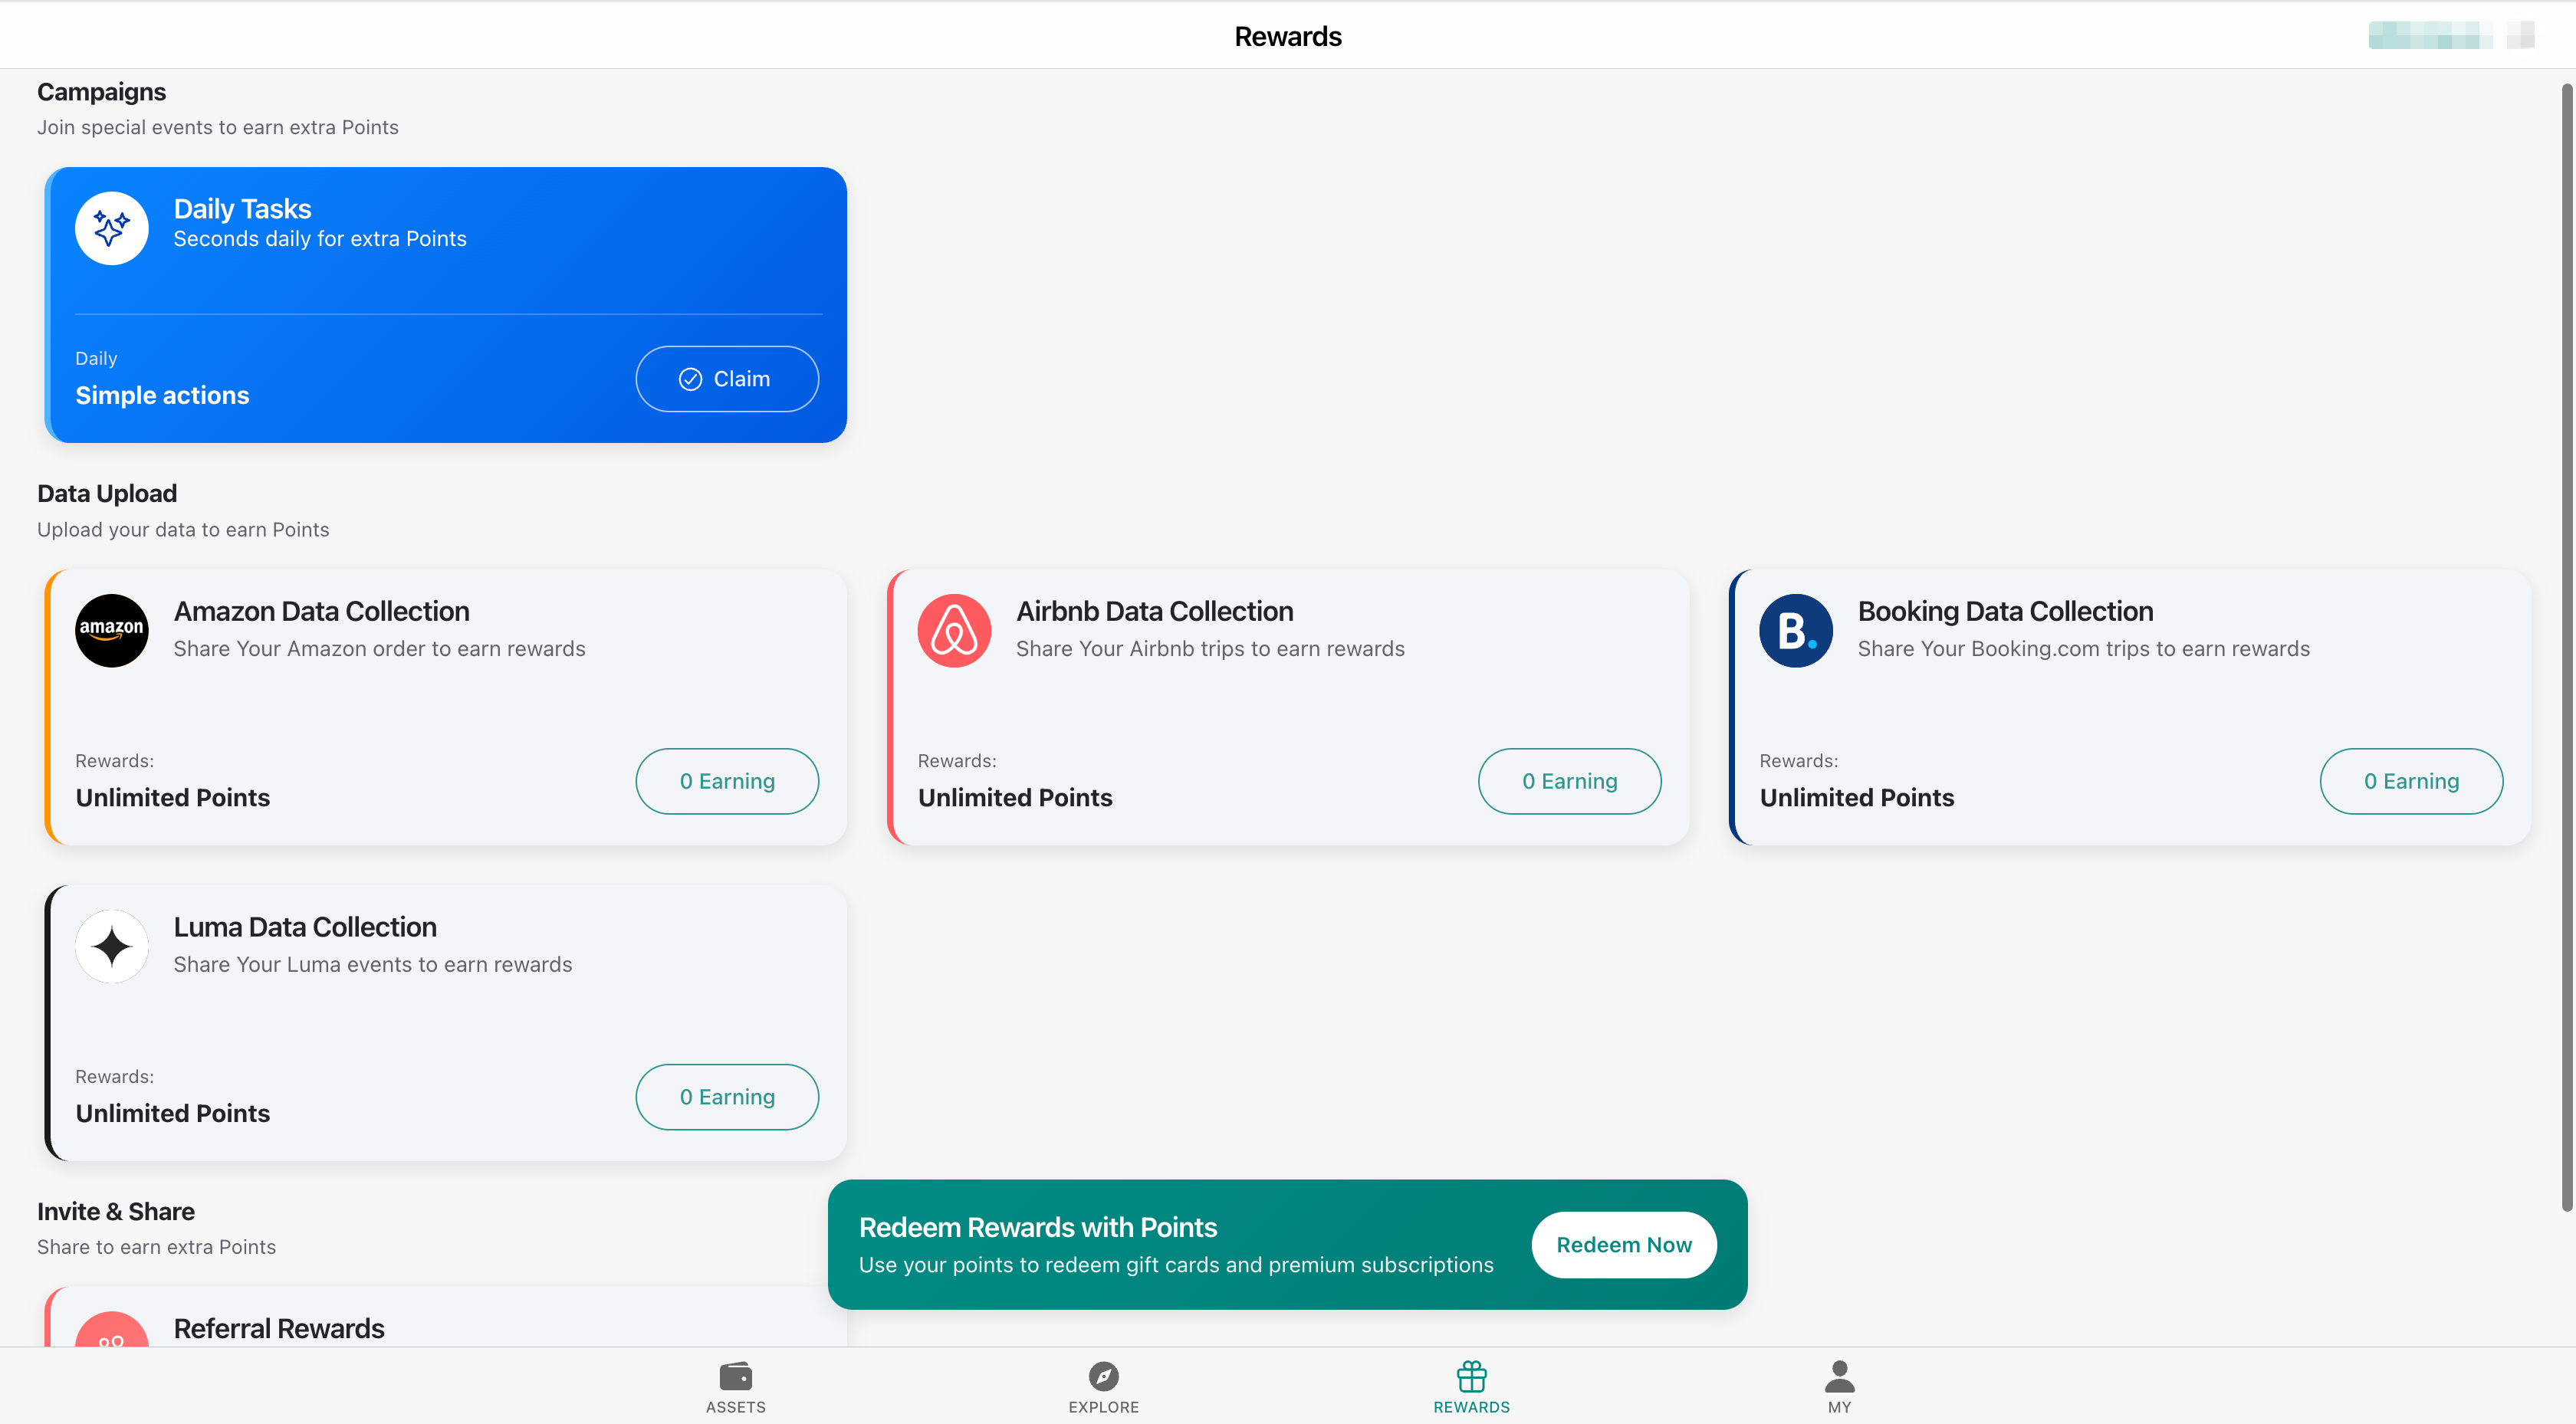Screen dimensions: 2576x1424
Task: Click Booking's 0 Earning button
Action: pos(2410,781)
